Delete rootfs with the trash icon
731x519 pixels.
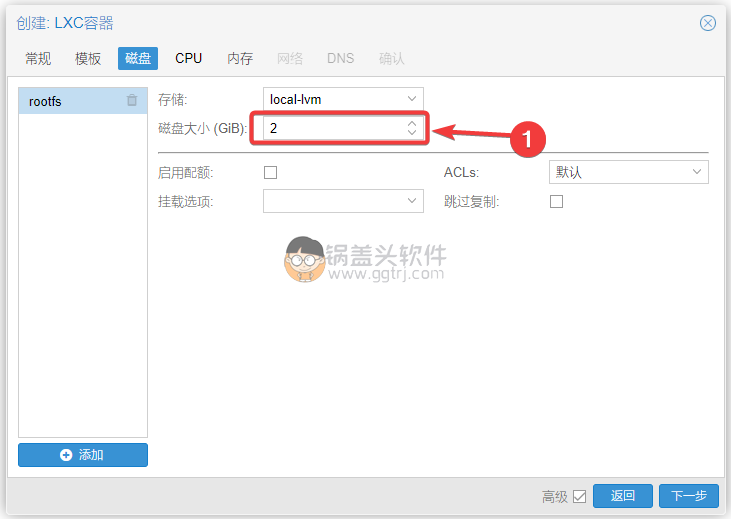coord(132,100)
